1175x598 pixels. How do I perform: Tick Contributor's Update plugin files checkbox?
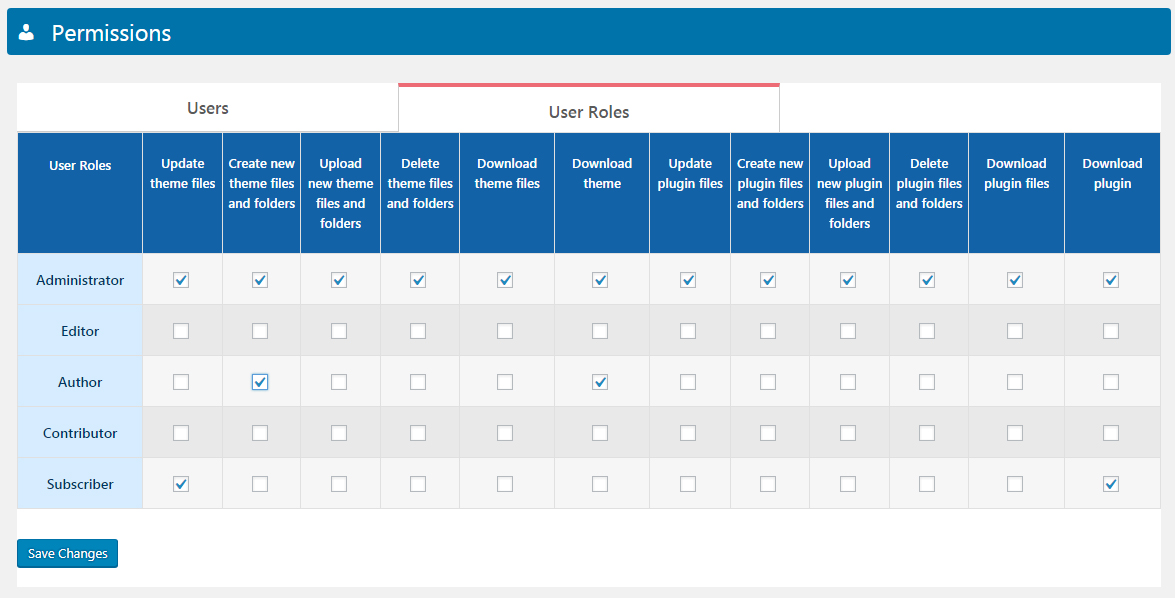[688, 433]
